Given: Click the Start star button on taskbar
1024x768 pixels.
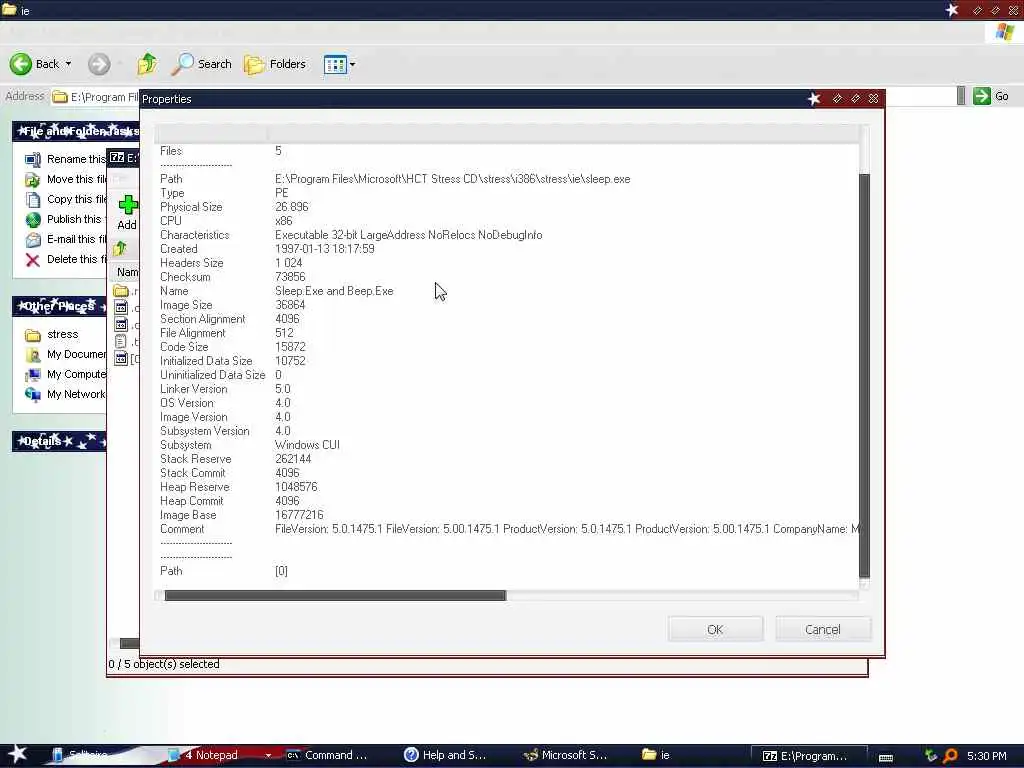Looking at the screenshot, I should point(17,754).
